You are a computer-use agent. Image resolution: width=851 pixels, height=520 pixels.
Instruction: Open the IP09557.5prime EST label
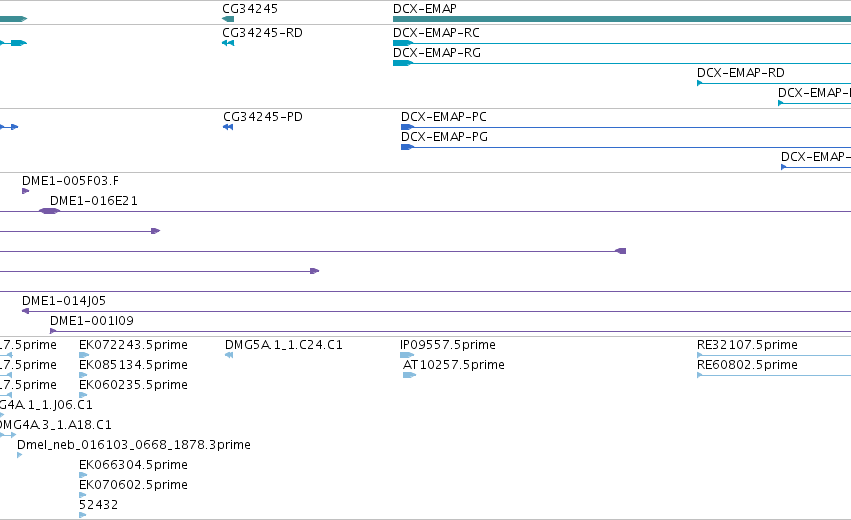(x=448, y=345)
